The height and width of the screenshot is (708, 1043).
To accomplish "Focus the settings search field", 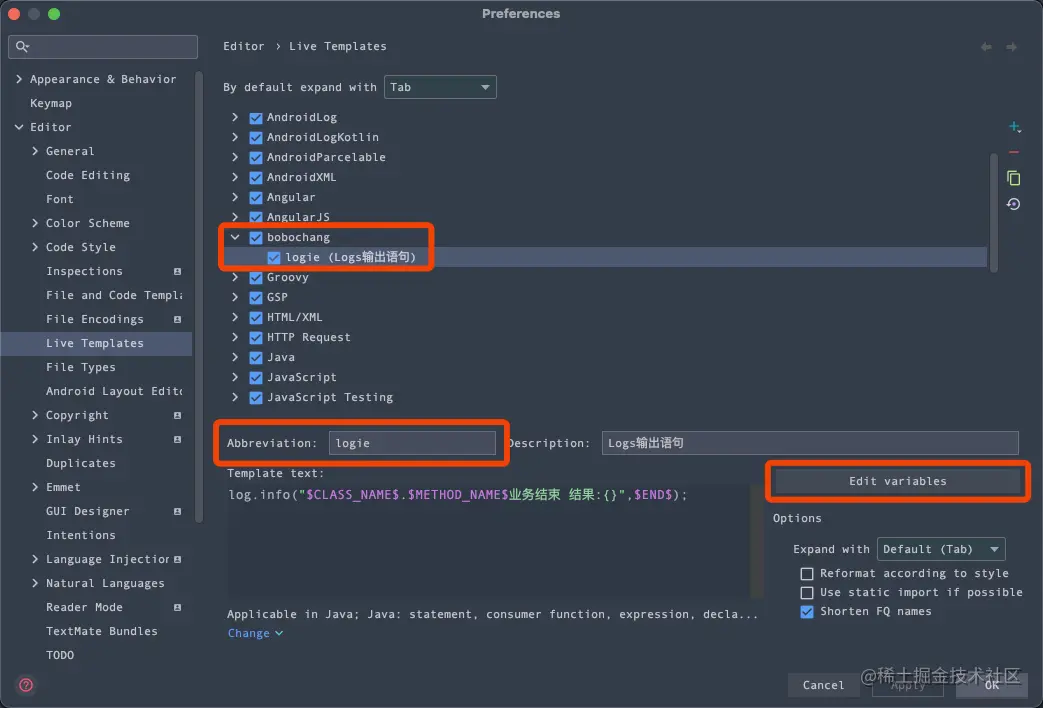I will 102,47.
